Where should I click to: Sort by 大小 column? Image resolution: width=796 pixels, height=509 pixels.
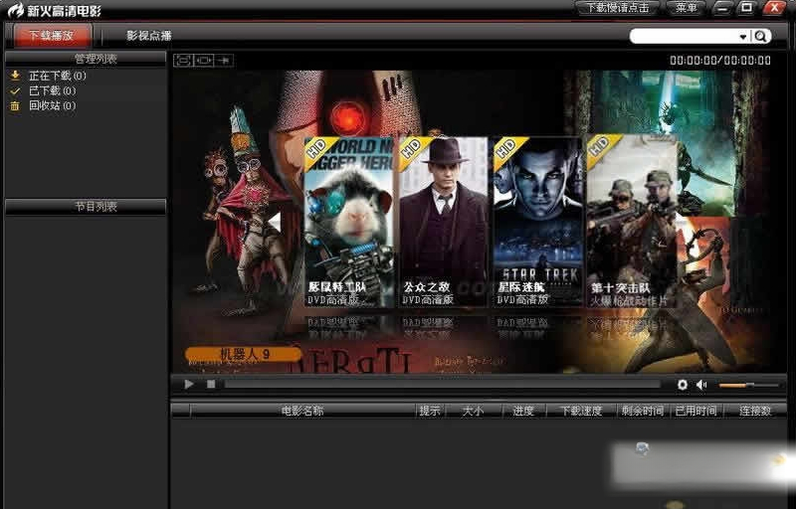pos(473,411)
